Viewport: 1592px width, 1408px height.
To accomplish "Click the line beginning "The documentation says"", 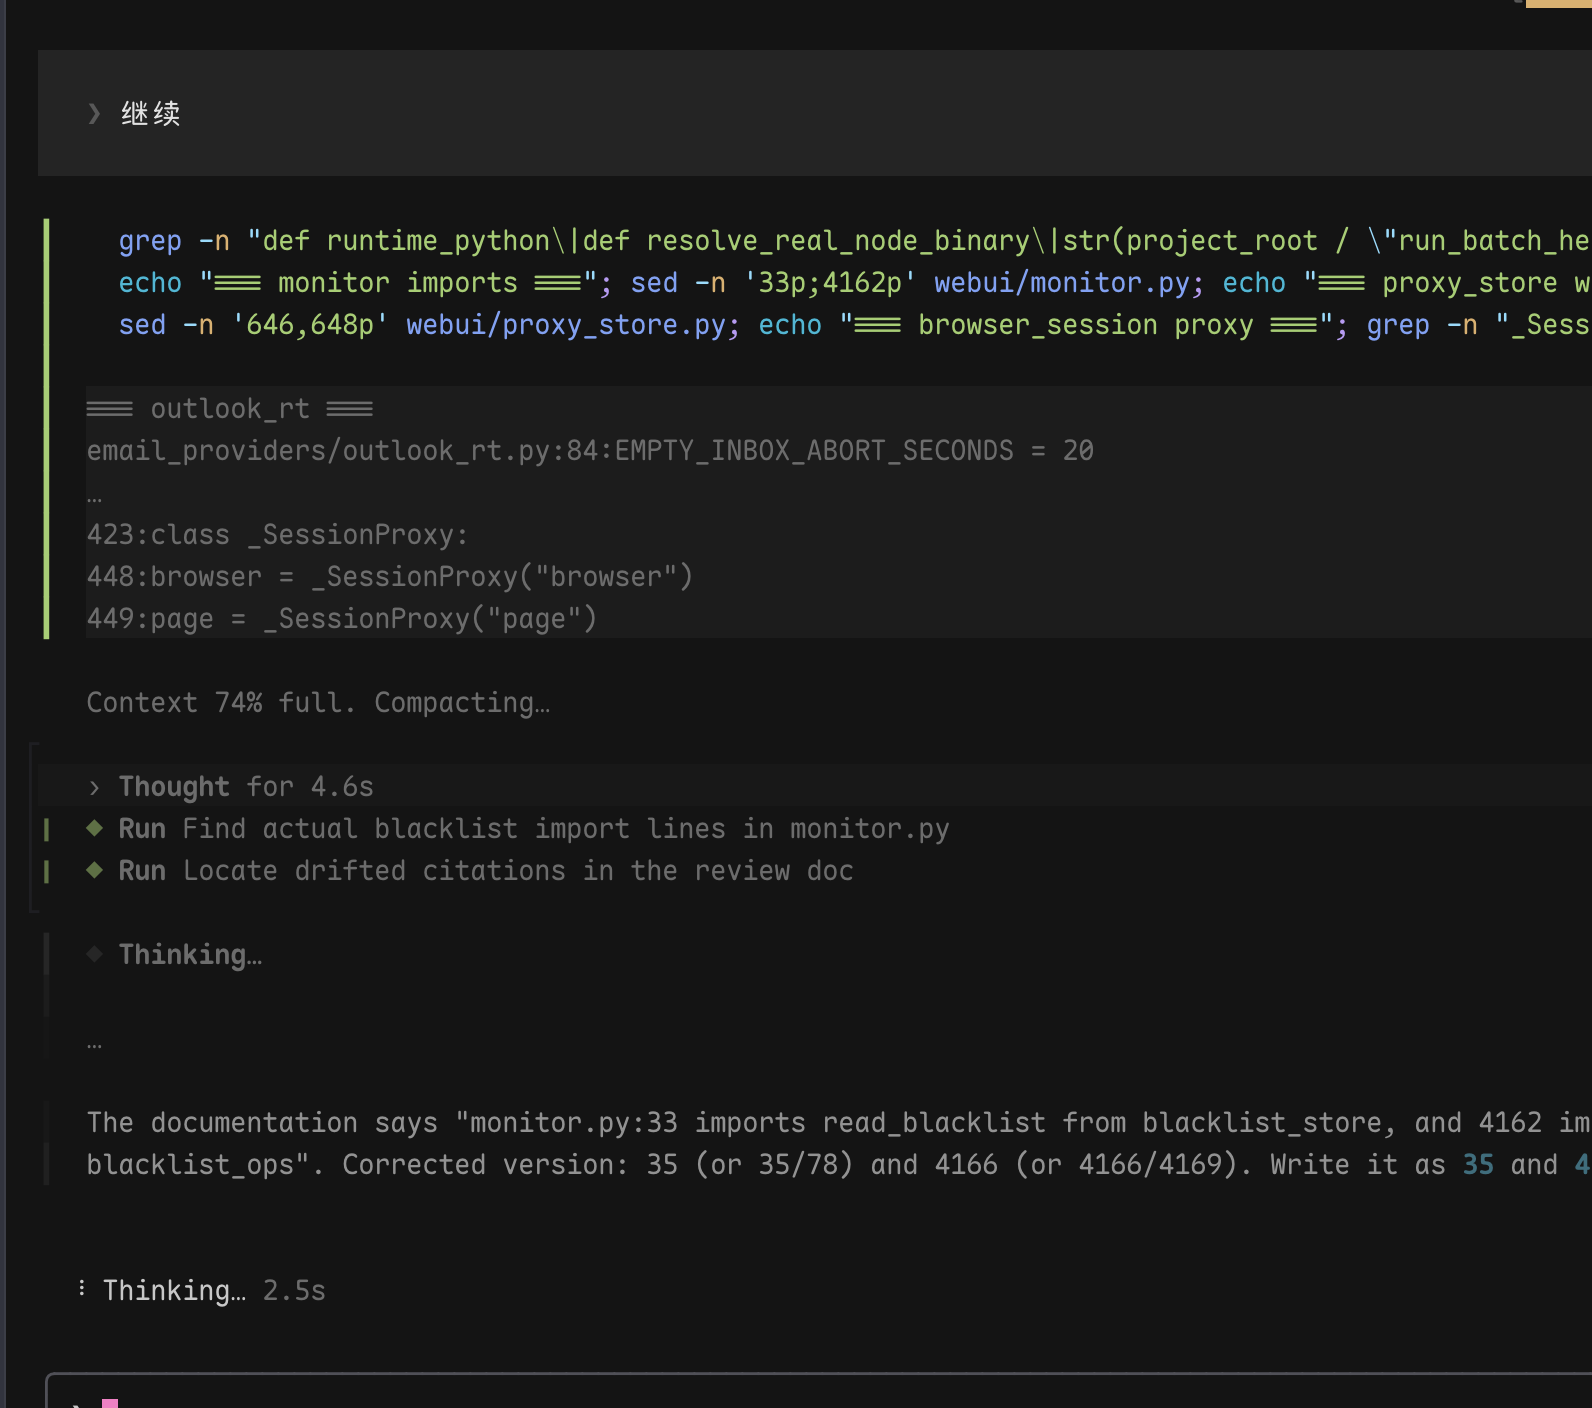I will [838, 1123].
